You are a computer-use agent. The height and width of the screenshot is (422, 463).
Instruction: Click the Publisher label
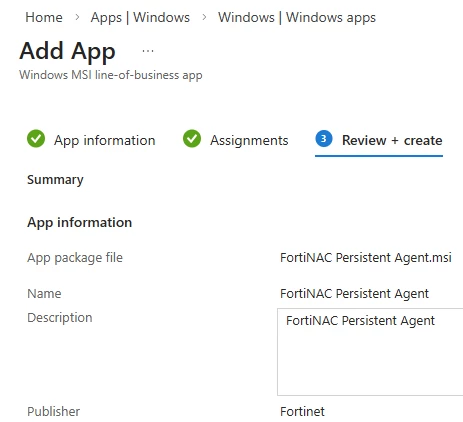coord(53,412)
